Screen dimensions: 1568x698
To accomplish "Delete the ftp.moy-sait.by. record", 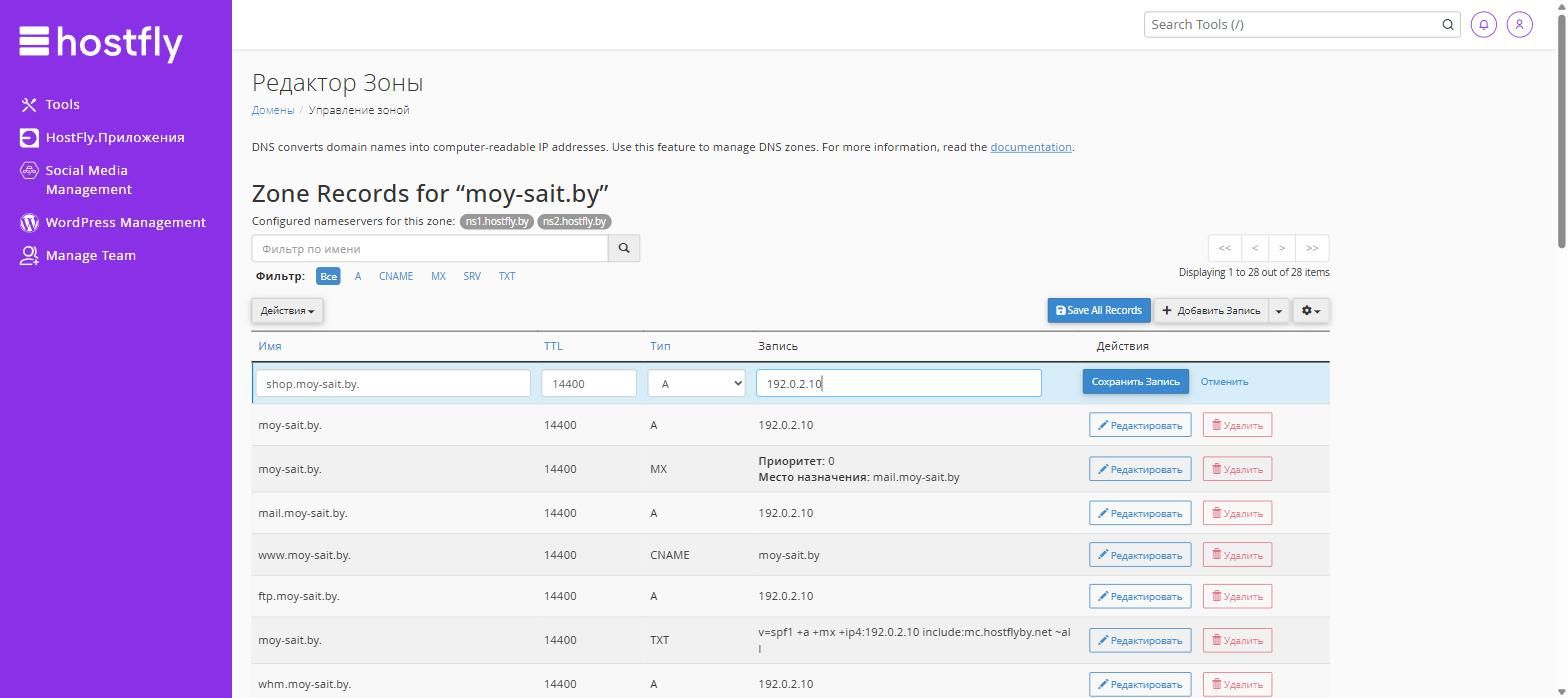I will pyautogui.click(x=1237, y=596).
